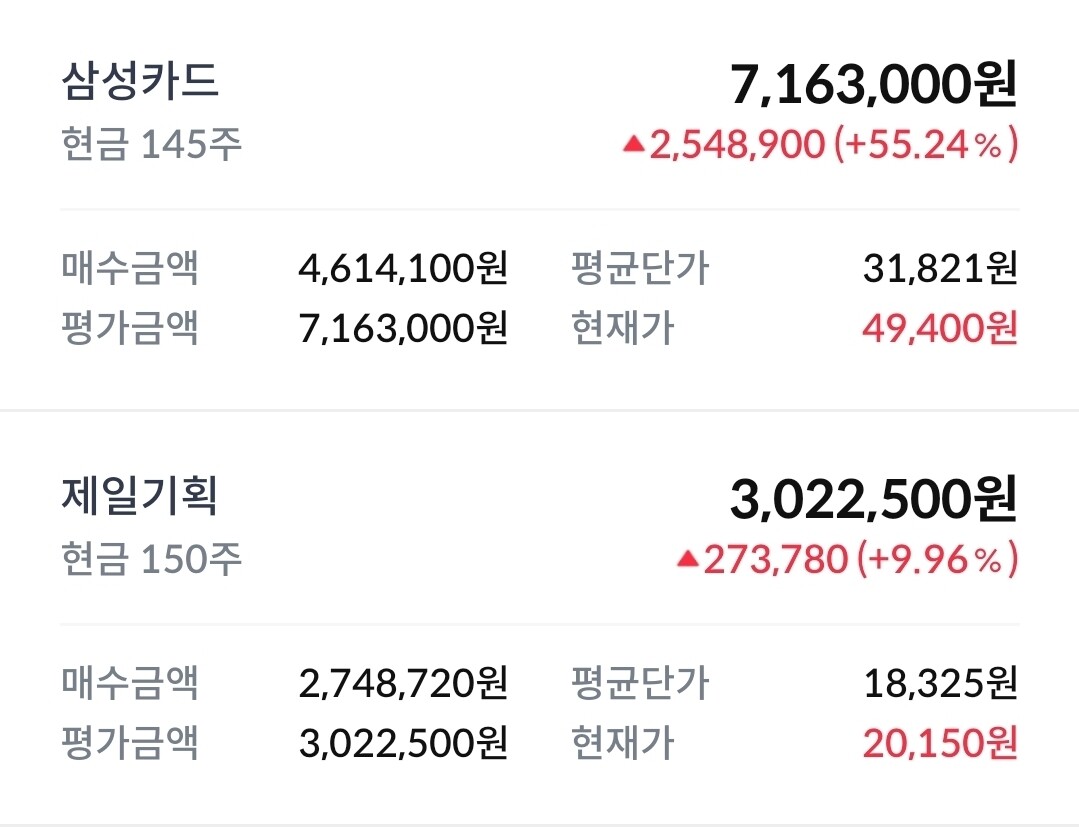Click 제일기획 현금 150주 holdings label
Viewport: 1079px width, 829px height.
151,560
